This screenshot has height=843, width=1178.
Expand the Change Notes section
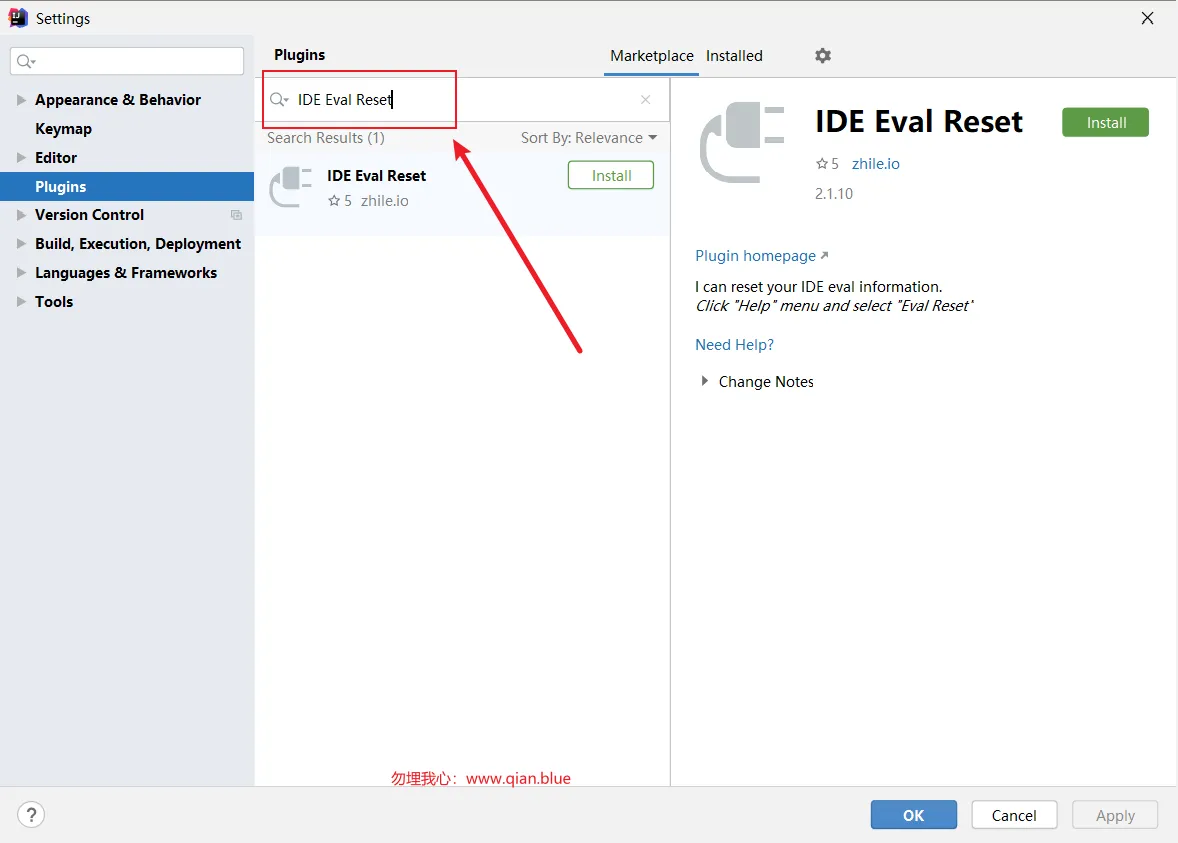click(x=704, y=381)
